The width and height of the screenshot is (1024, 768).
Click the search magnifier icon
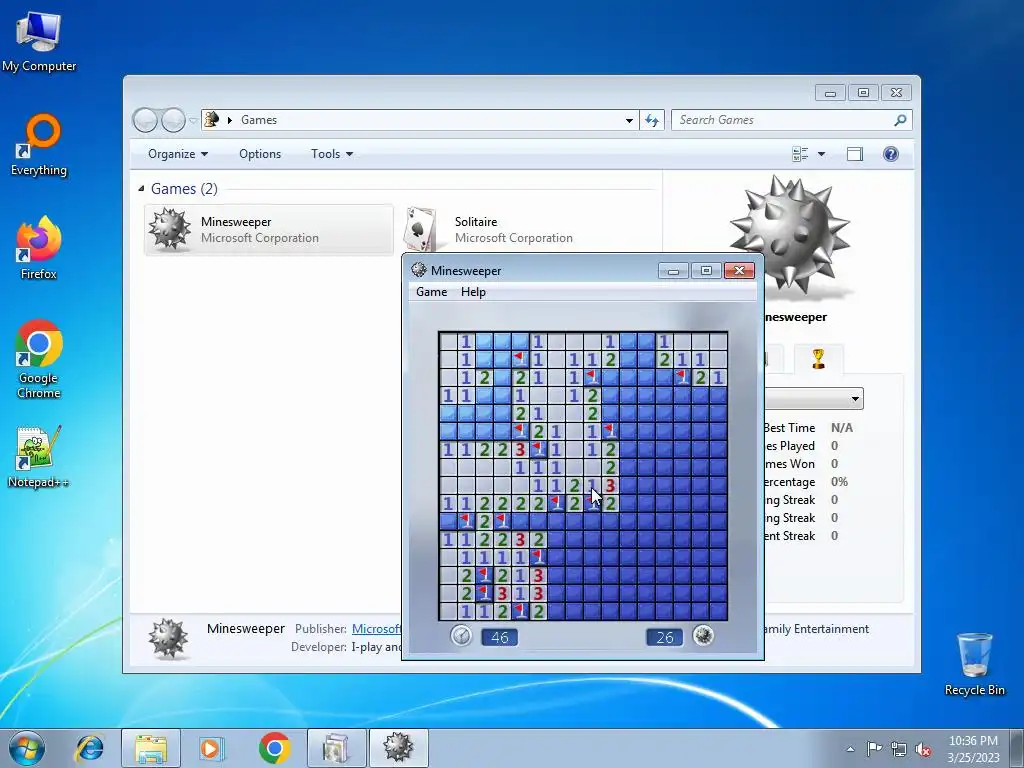pyautogui.click(x=901, y=120)
